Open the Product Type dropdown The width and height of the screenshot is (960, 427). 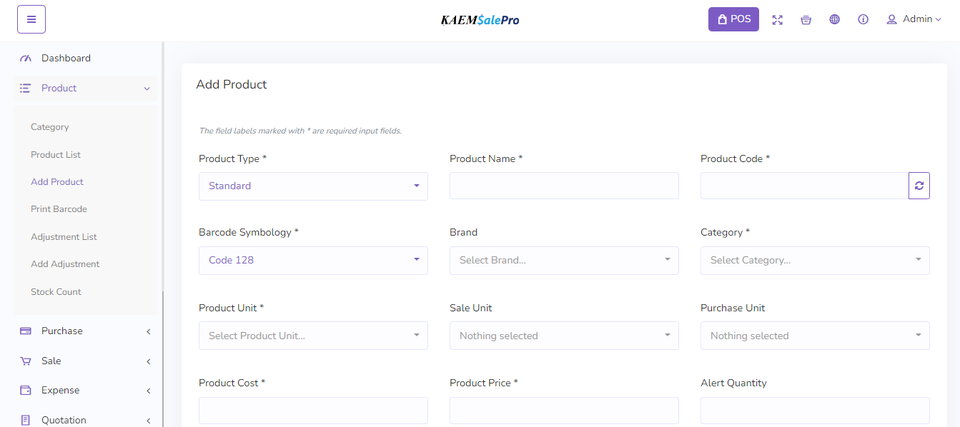pos(313,186)
